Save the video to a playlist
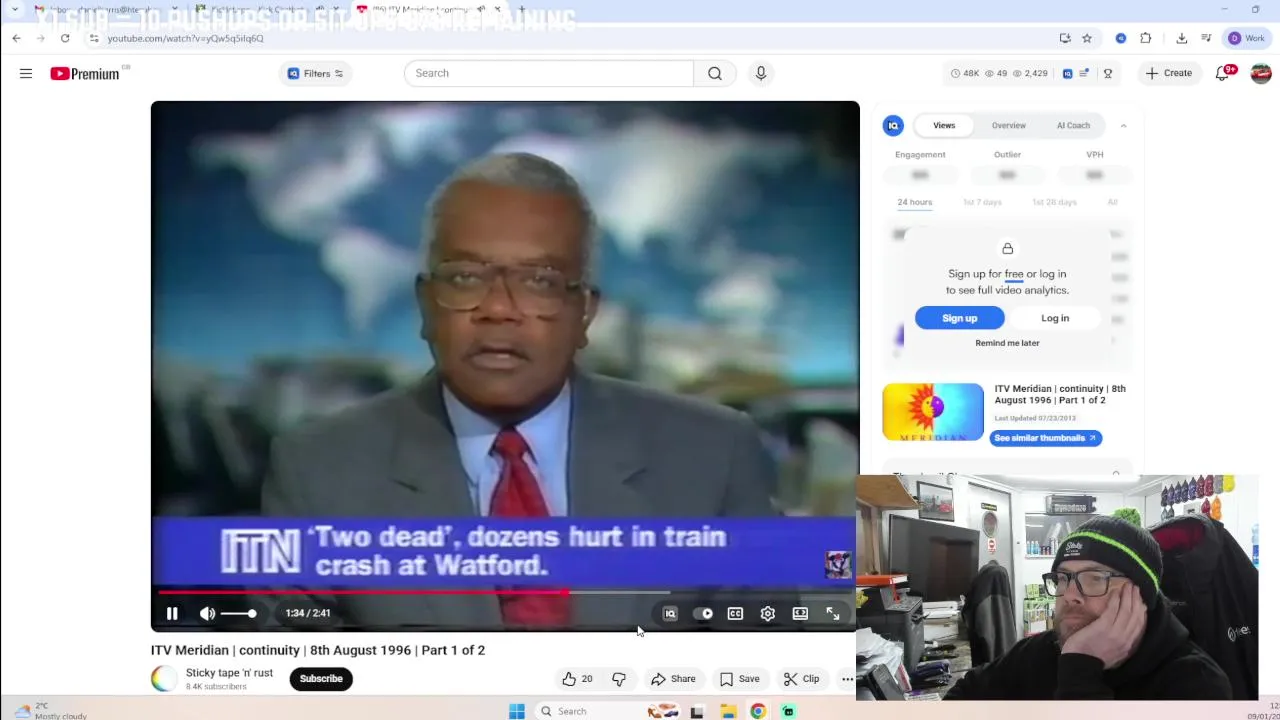This screenshot has width=1280, height=720. (x=740, y=679)
